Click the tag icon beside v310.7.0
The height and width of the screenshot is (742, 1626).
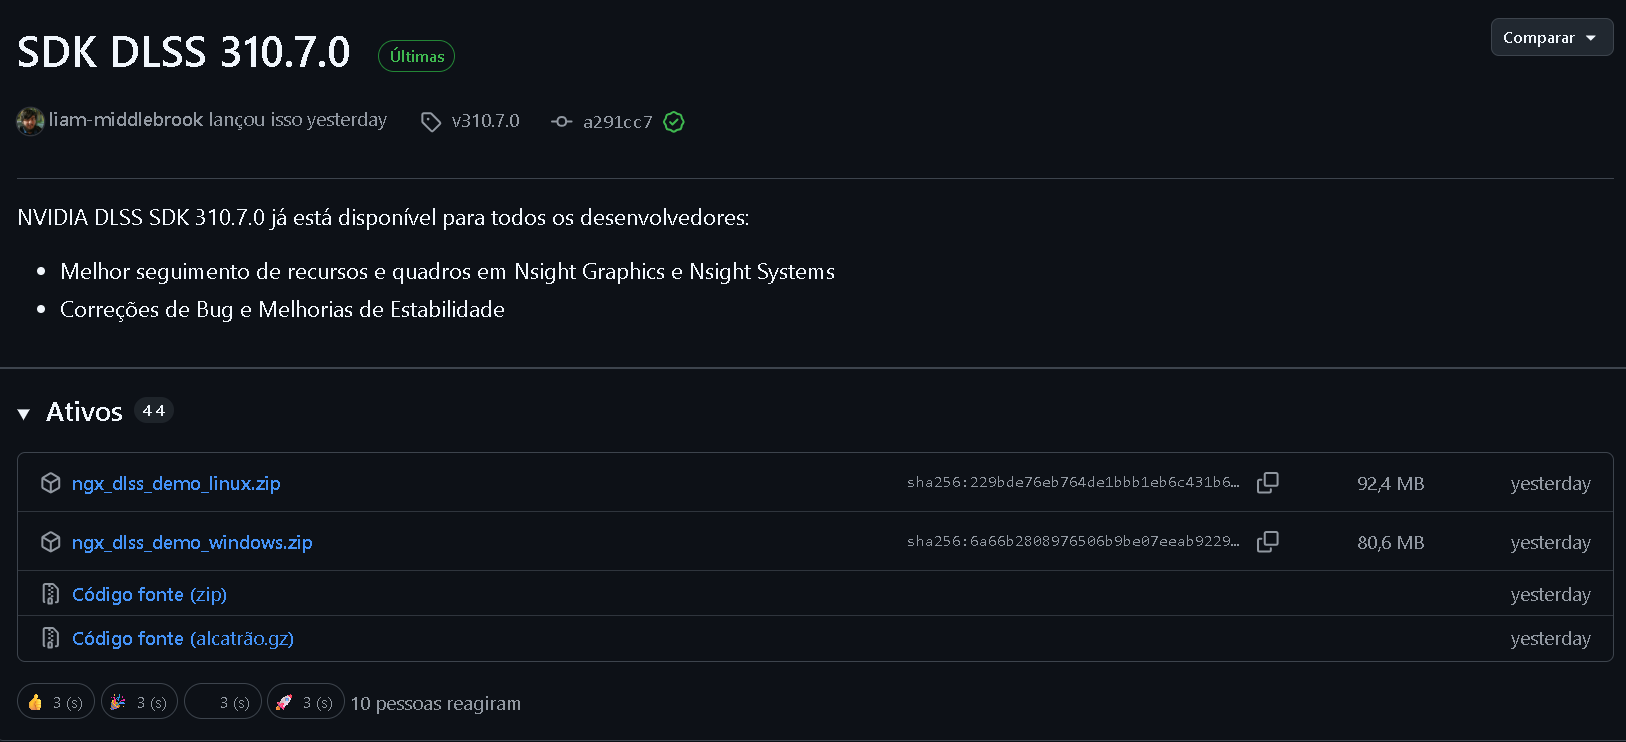coord(431,122)
